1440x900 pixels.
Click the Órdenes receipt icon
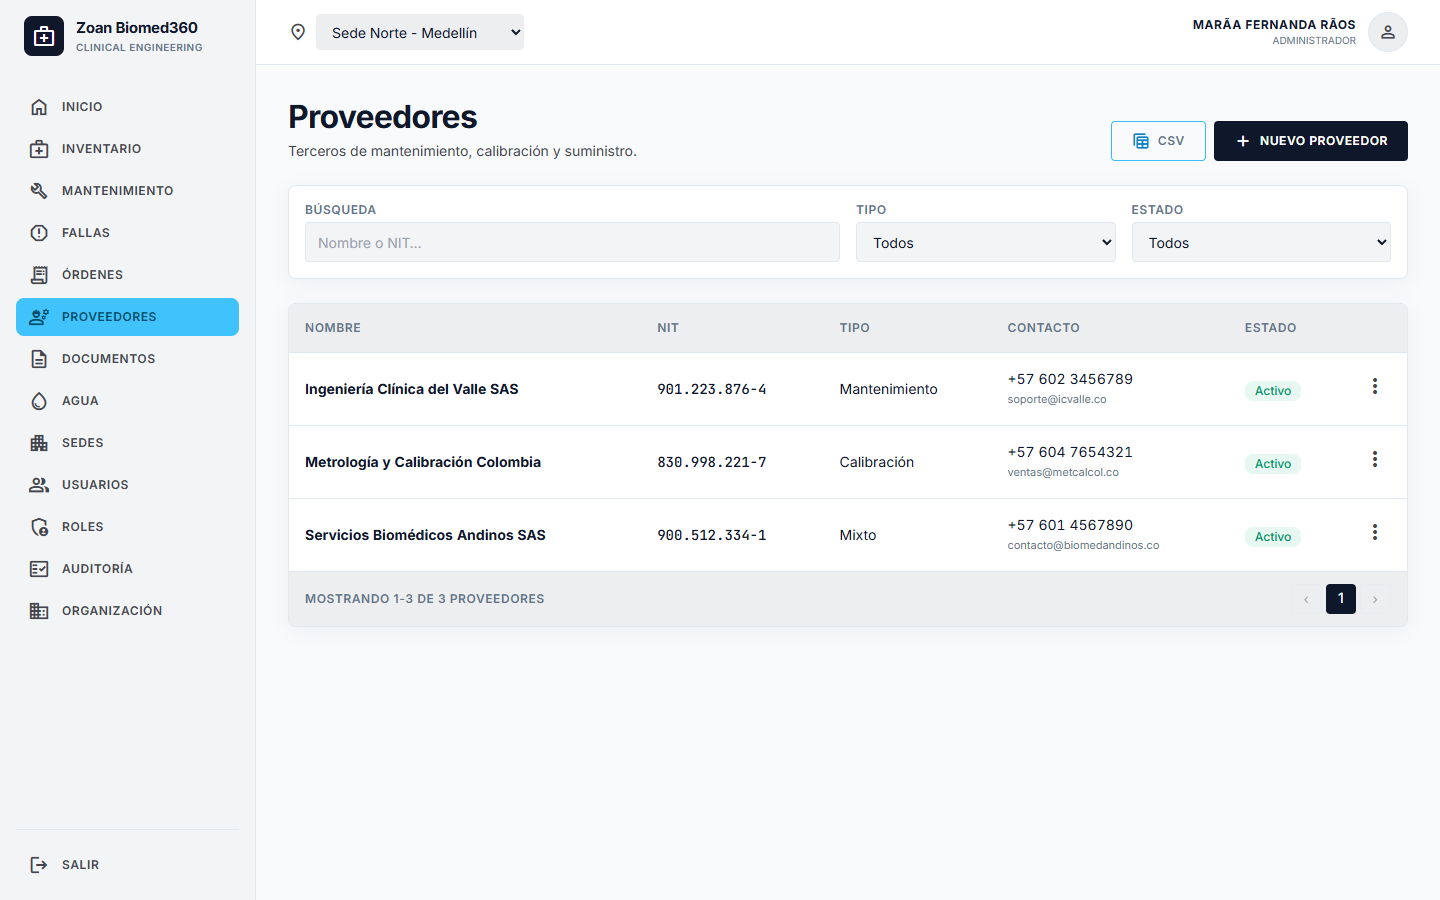[x=39, y=275]
